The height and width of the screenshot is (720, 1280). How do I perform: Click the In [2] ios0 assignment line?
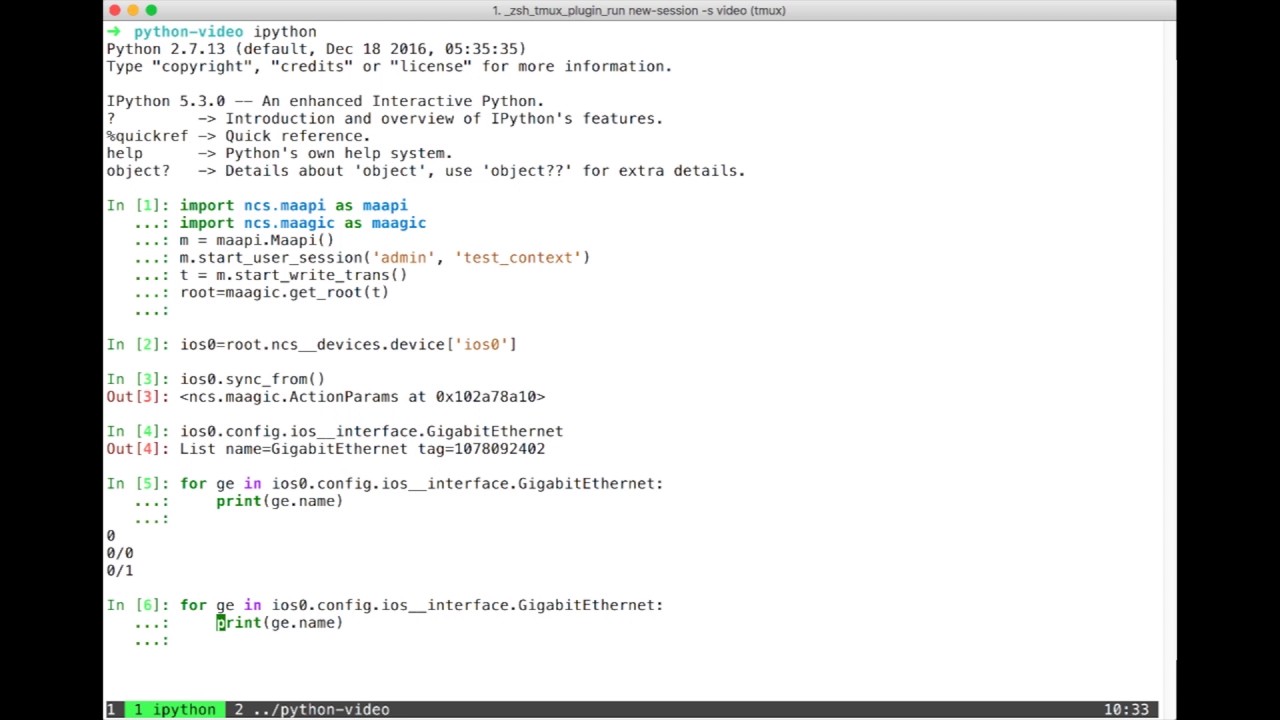348,344
